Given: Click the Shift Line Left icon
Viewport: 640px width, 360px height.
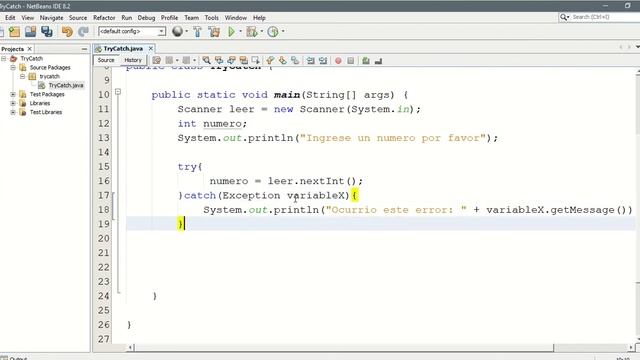Looking at the screenshot, I should [x=311, y=61].
